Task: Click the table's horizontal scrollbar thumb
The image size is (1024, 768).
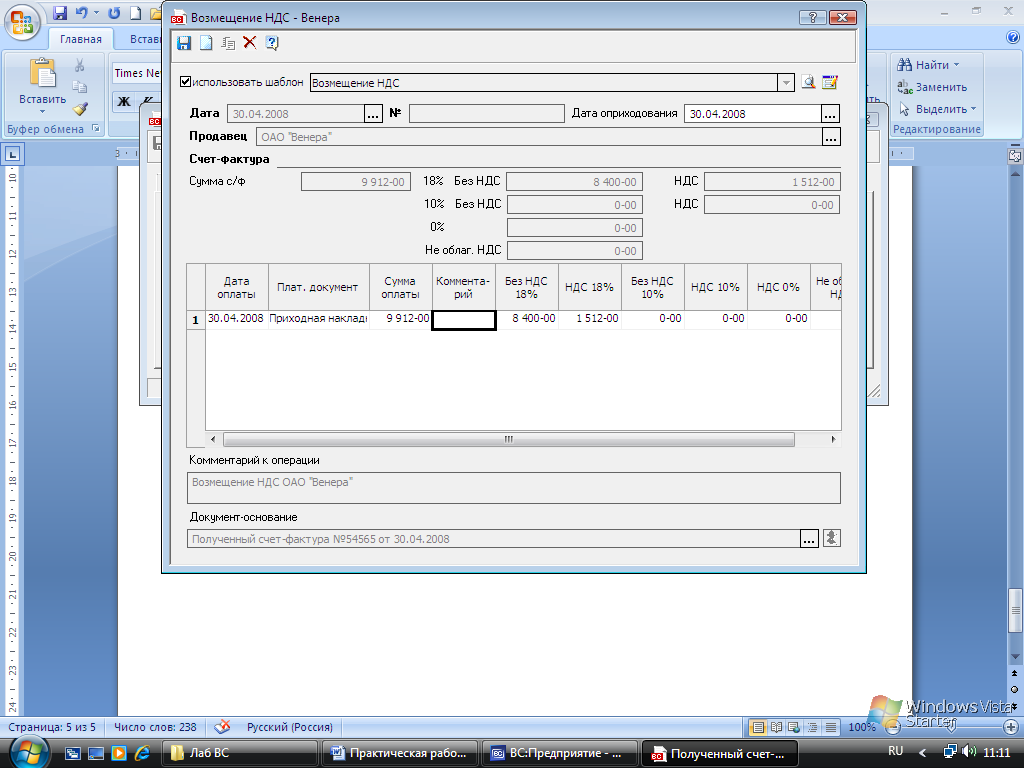Action: (509, 440)
